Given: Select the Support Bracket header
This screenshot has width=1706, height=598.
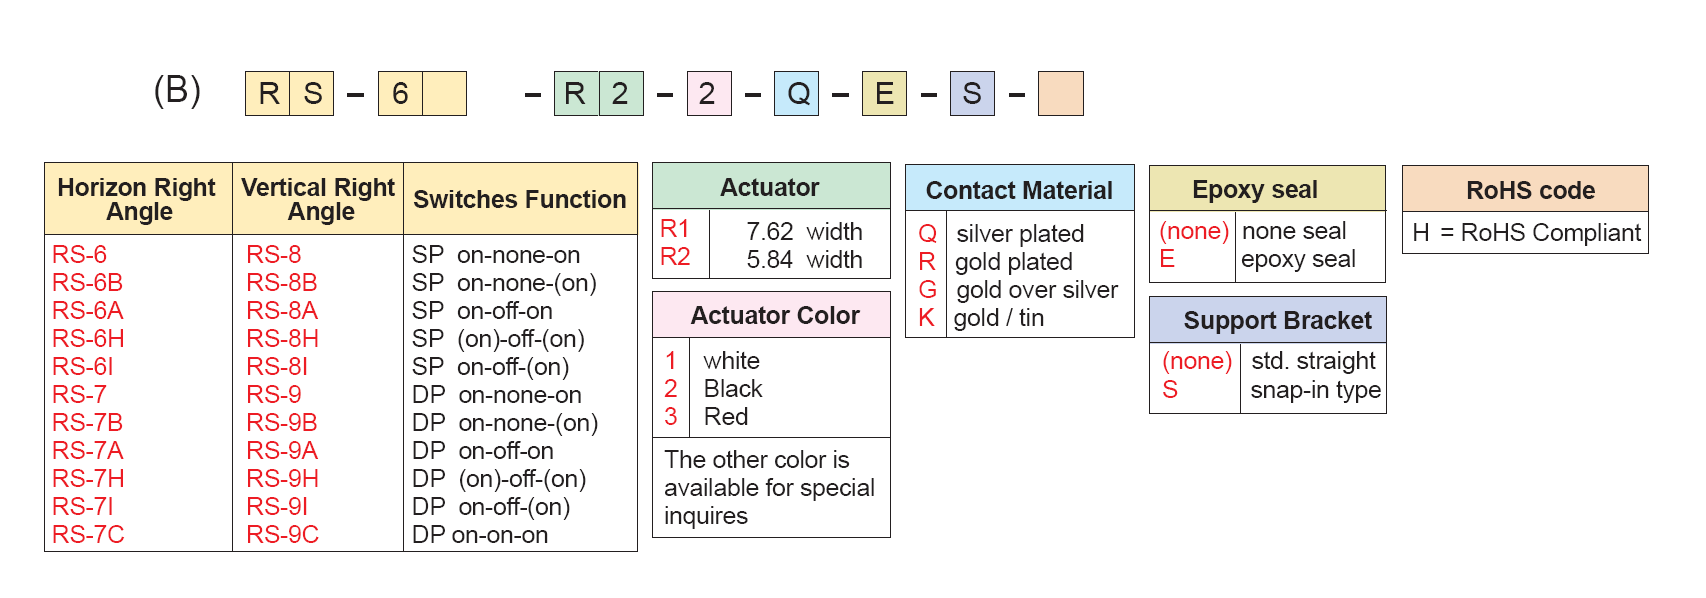Looking at the screenshot, I should 1268,320.
